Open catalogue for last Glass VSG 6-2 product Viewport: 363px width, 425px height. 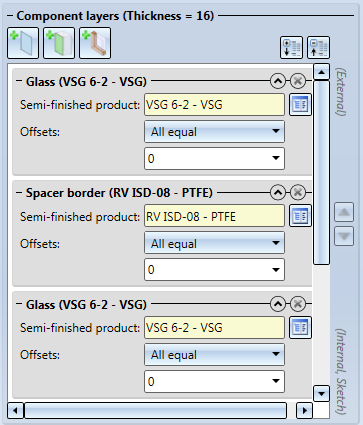click(300, 328)
